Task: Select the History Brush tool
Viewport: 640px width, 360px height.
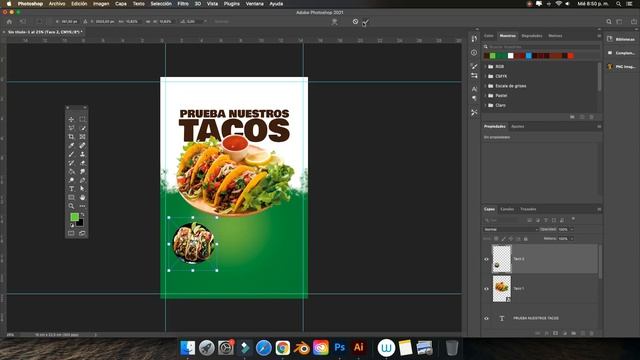Action: pos(71,163)
